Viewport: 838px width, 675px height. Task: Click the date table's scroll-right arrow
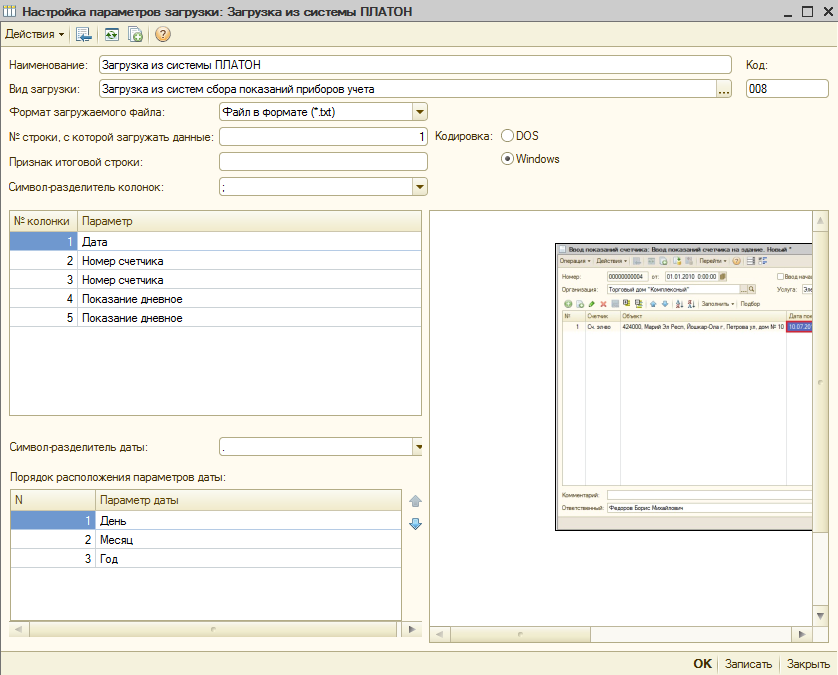click(x=412, y=629)
